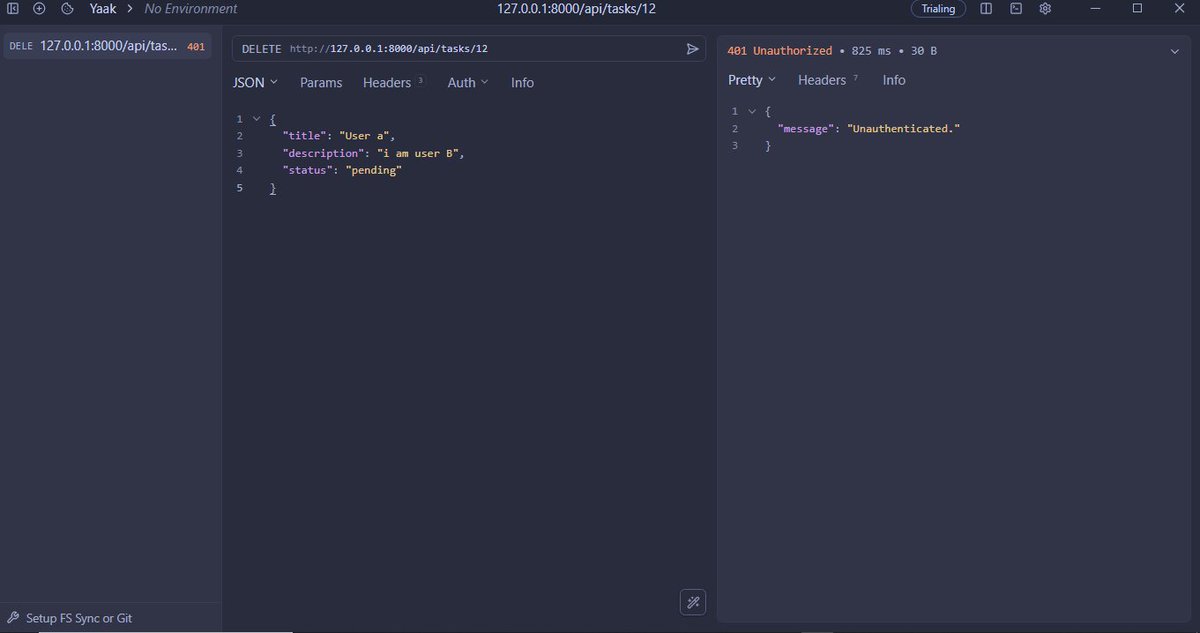Switch to the request Params tab

pyautogui.click(x=321, y=82)
